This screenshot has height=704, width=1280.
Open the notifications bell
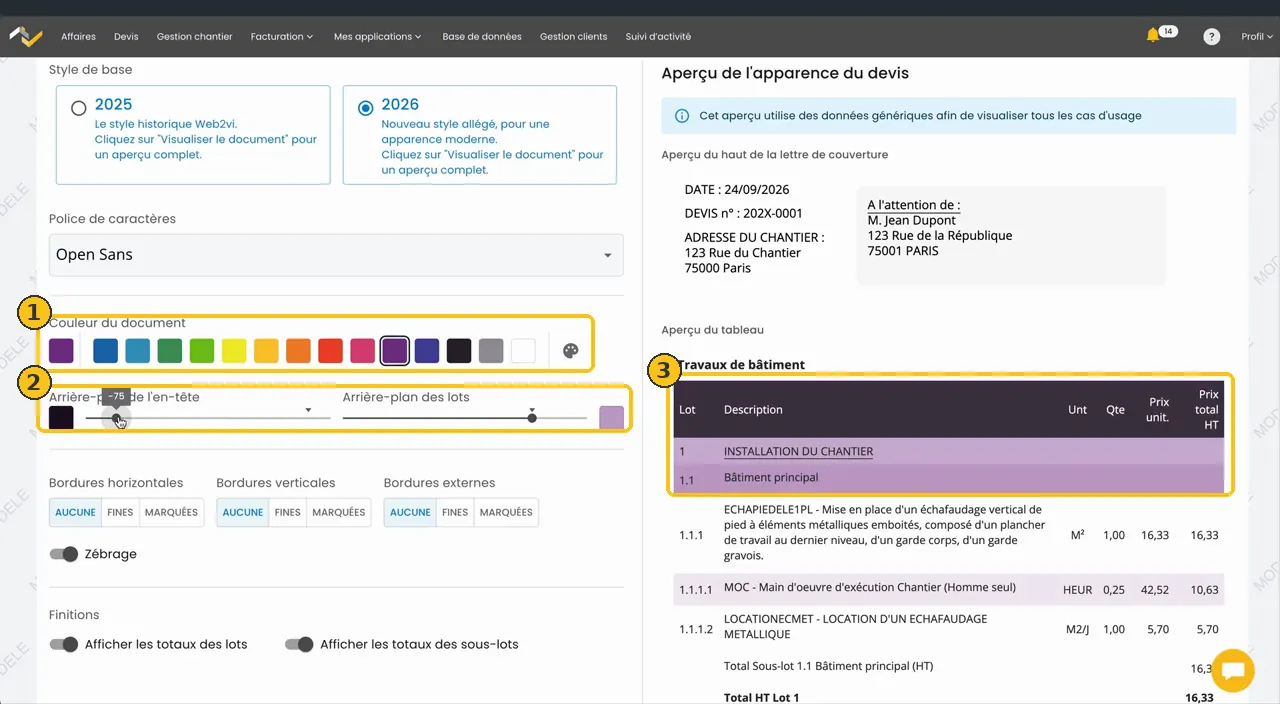tap(1152, 36)
